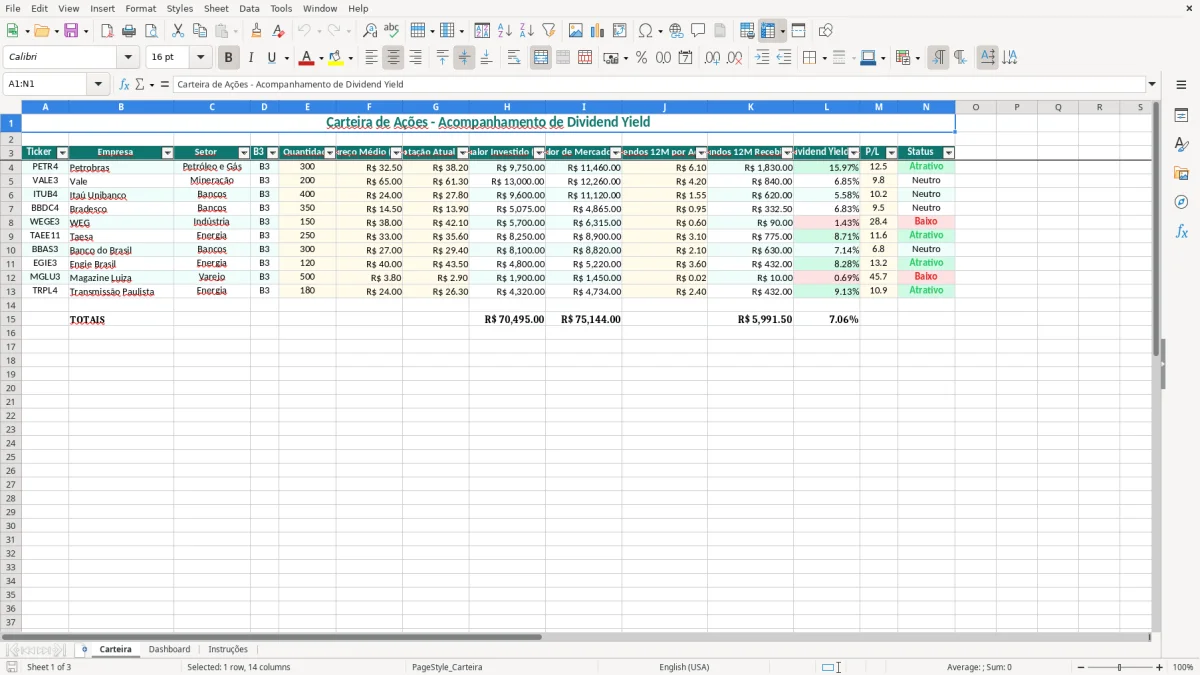
Task: Switch to the Instruções sheet tab
Action: [x=228, y=649]
